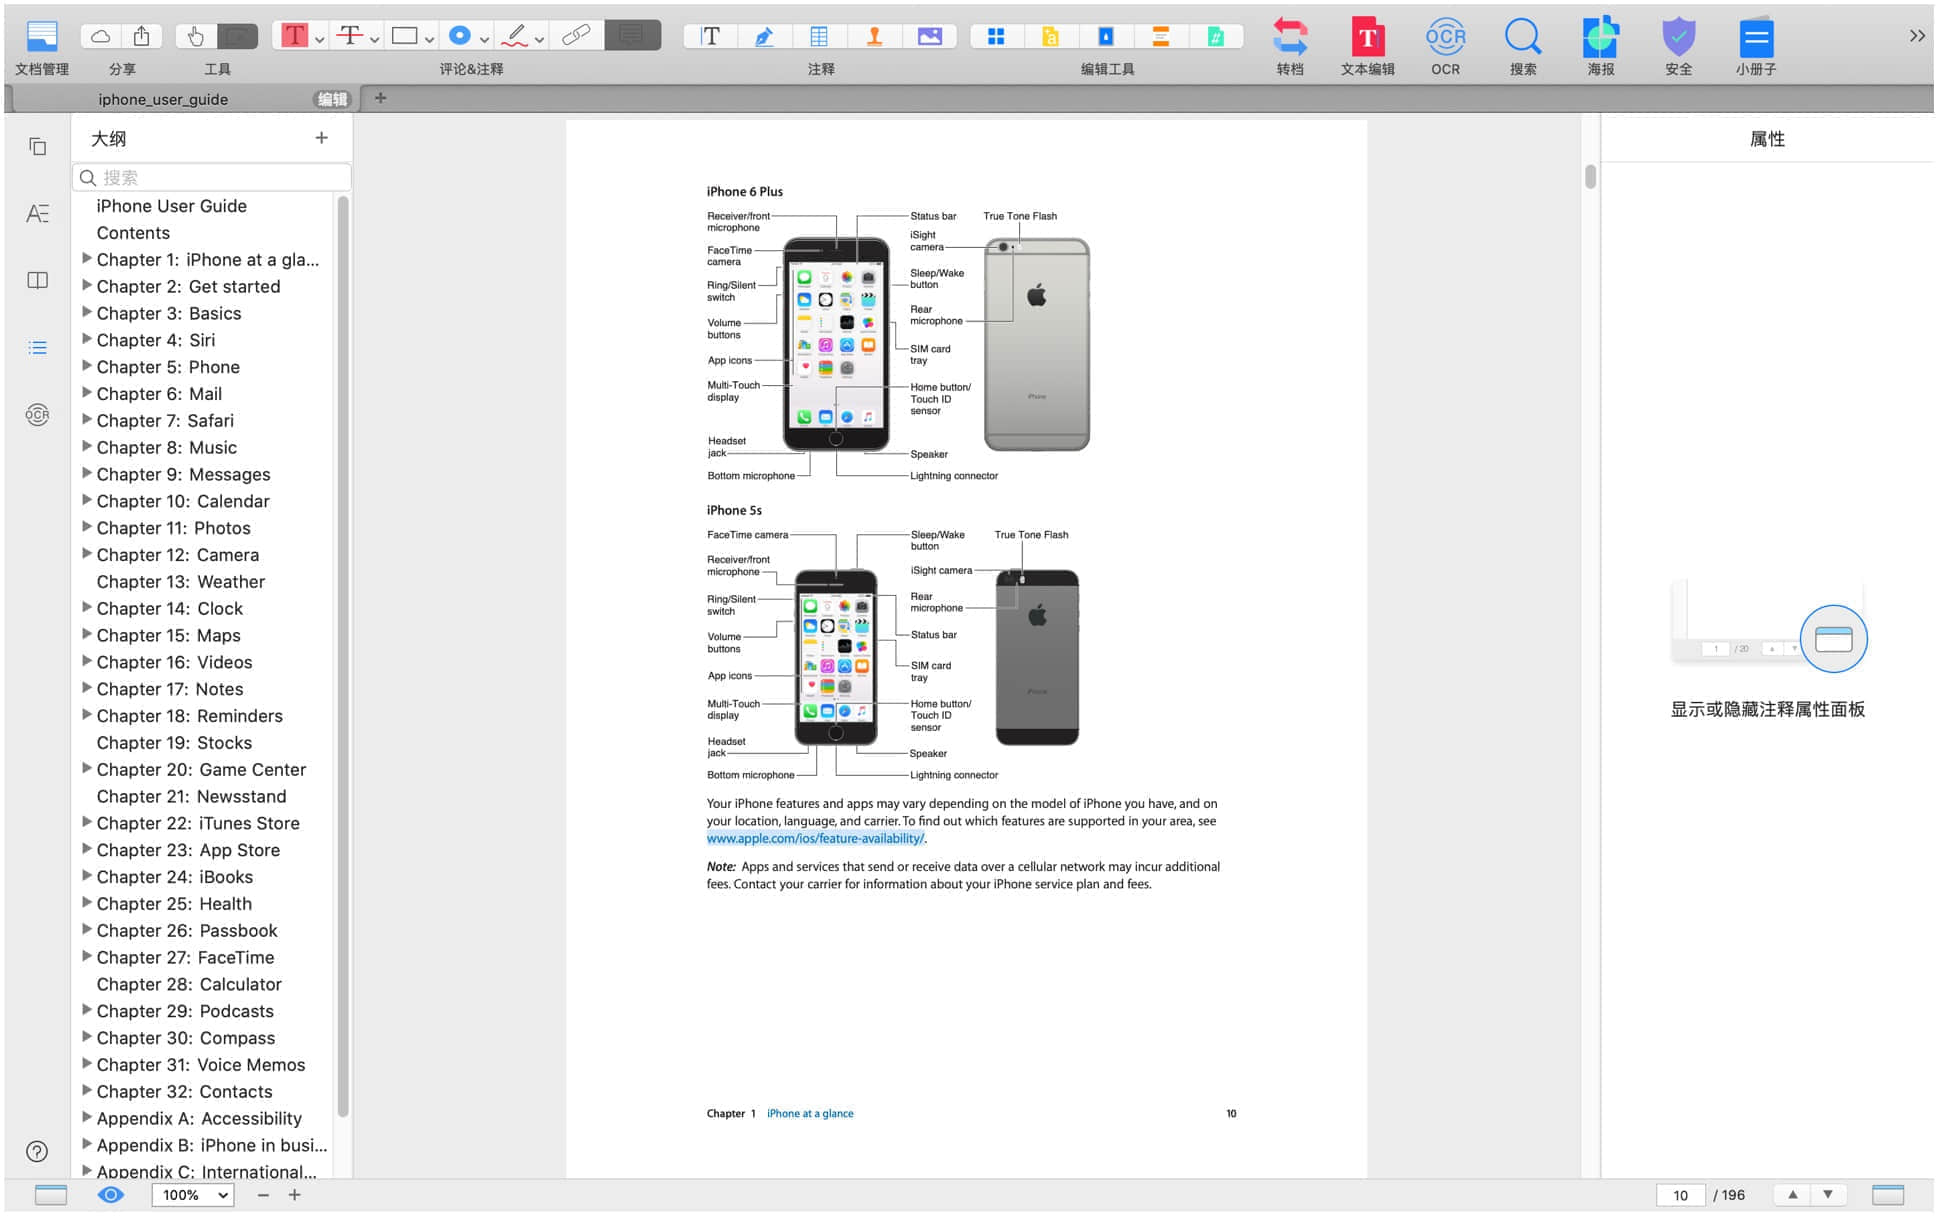
Task: Select the highlight text tool
Action: [x=294, y=36]
